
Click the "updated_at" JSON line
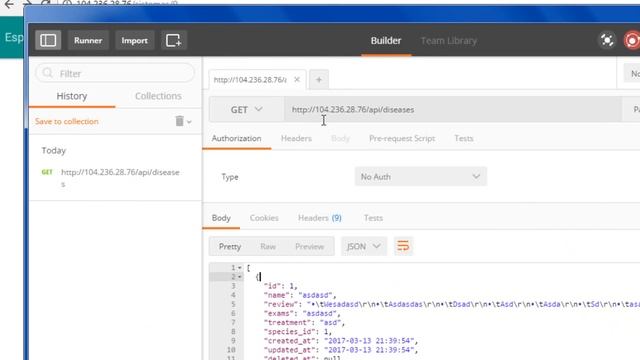point(341,350)
